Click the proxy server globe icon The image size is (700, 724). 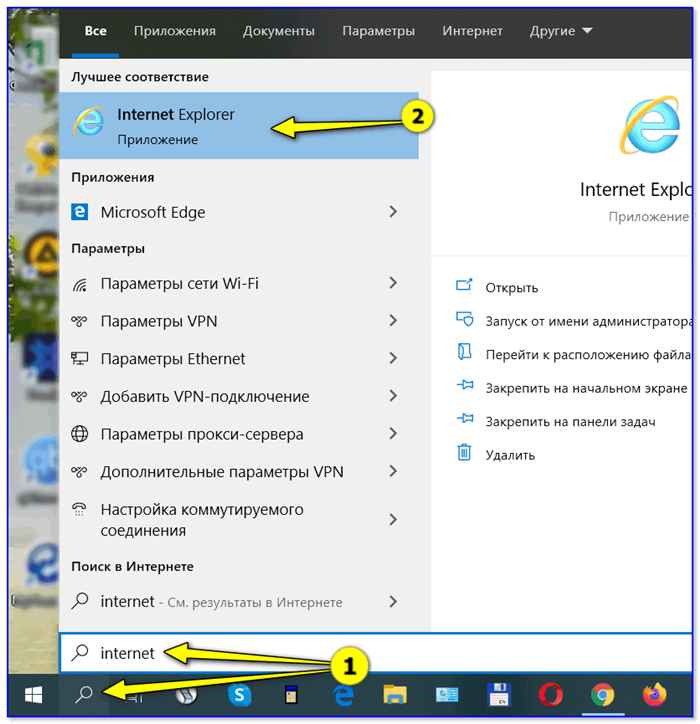click(x=79, y=434)
